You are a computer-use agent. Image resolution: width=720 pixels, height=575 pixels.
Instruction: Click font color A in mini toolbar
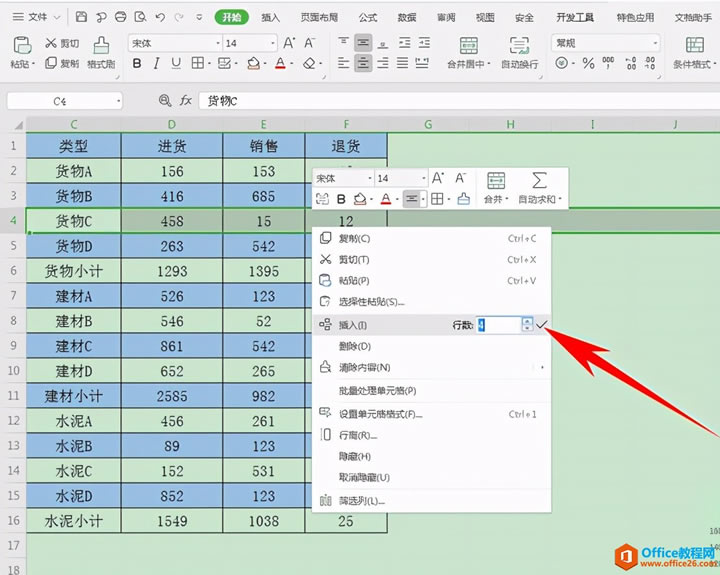click(386, 199)
